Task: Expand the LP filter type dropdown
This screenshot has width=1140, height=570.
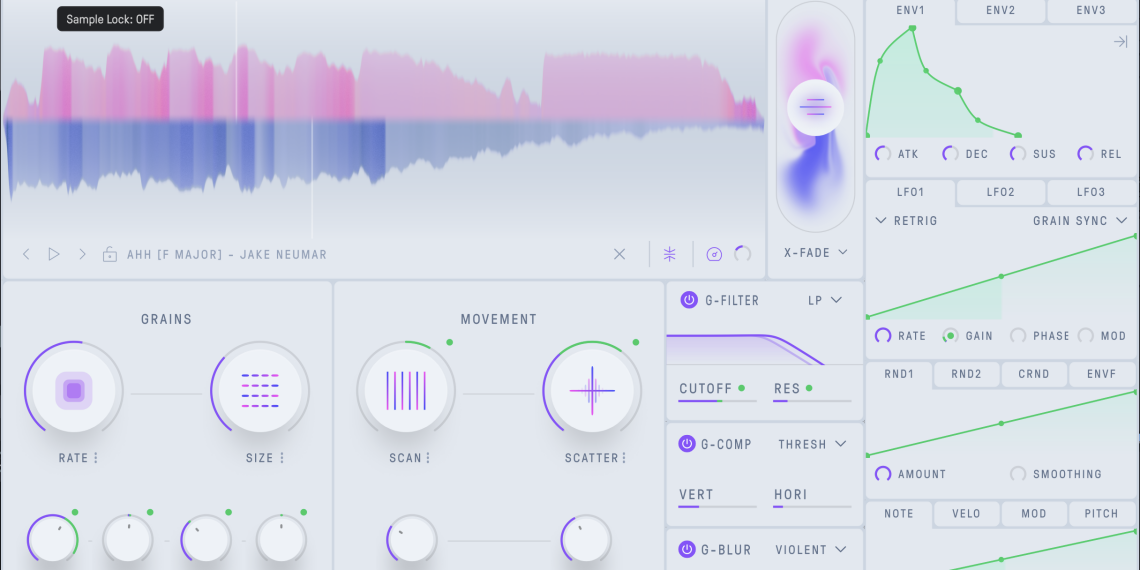Action: tap(825, 300)
